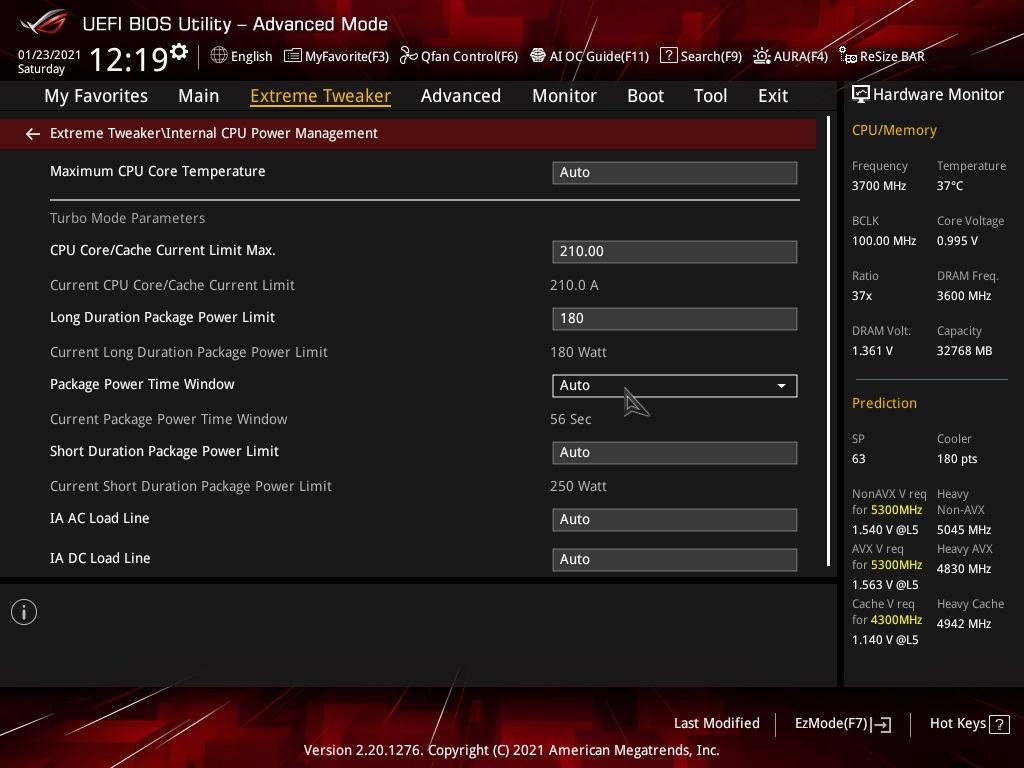This screenshot has height=768, width=1024.
Task: Click the 56 Sec time window value
Action: point(570,419)
